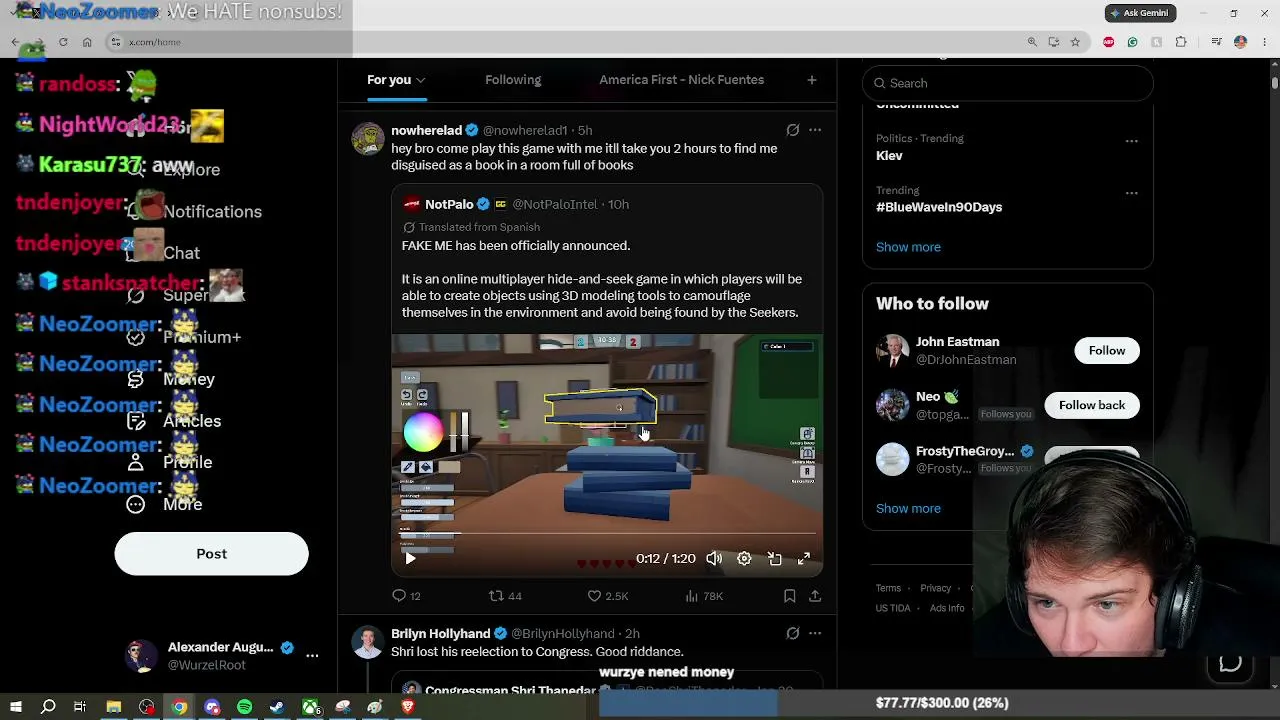Show more Who to follow suggestions

(x=908, y=508)
